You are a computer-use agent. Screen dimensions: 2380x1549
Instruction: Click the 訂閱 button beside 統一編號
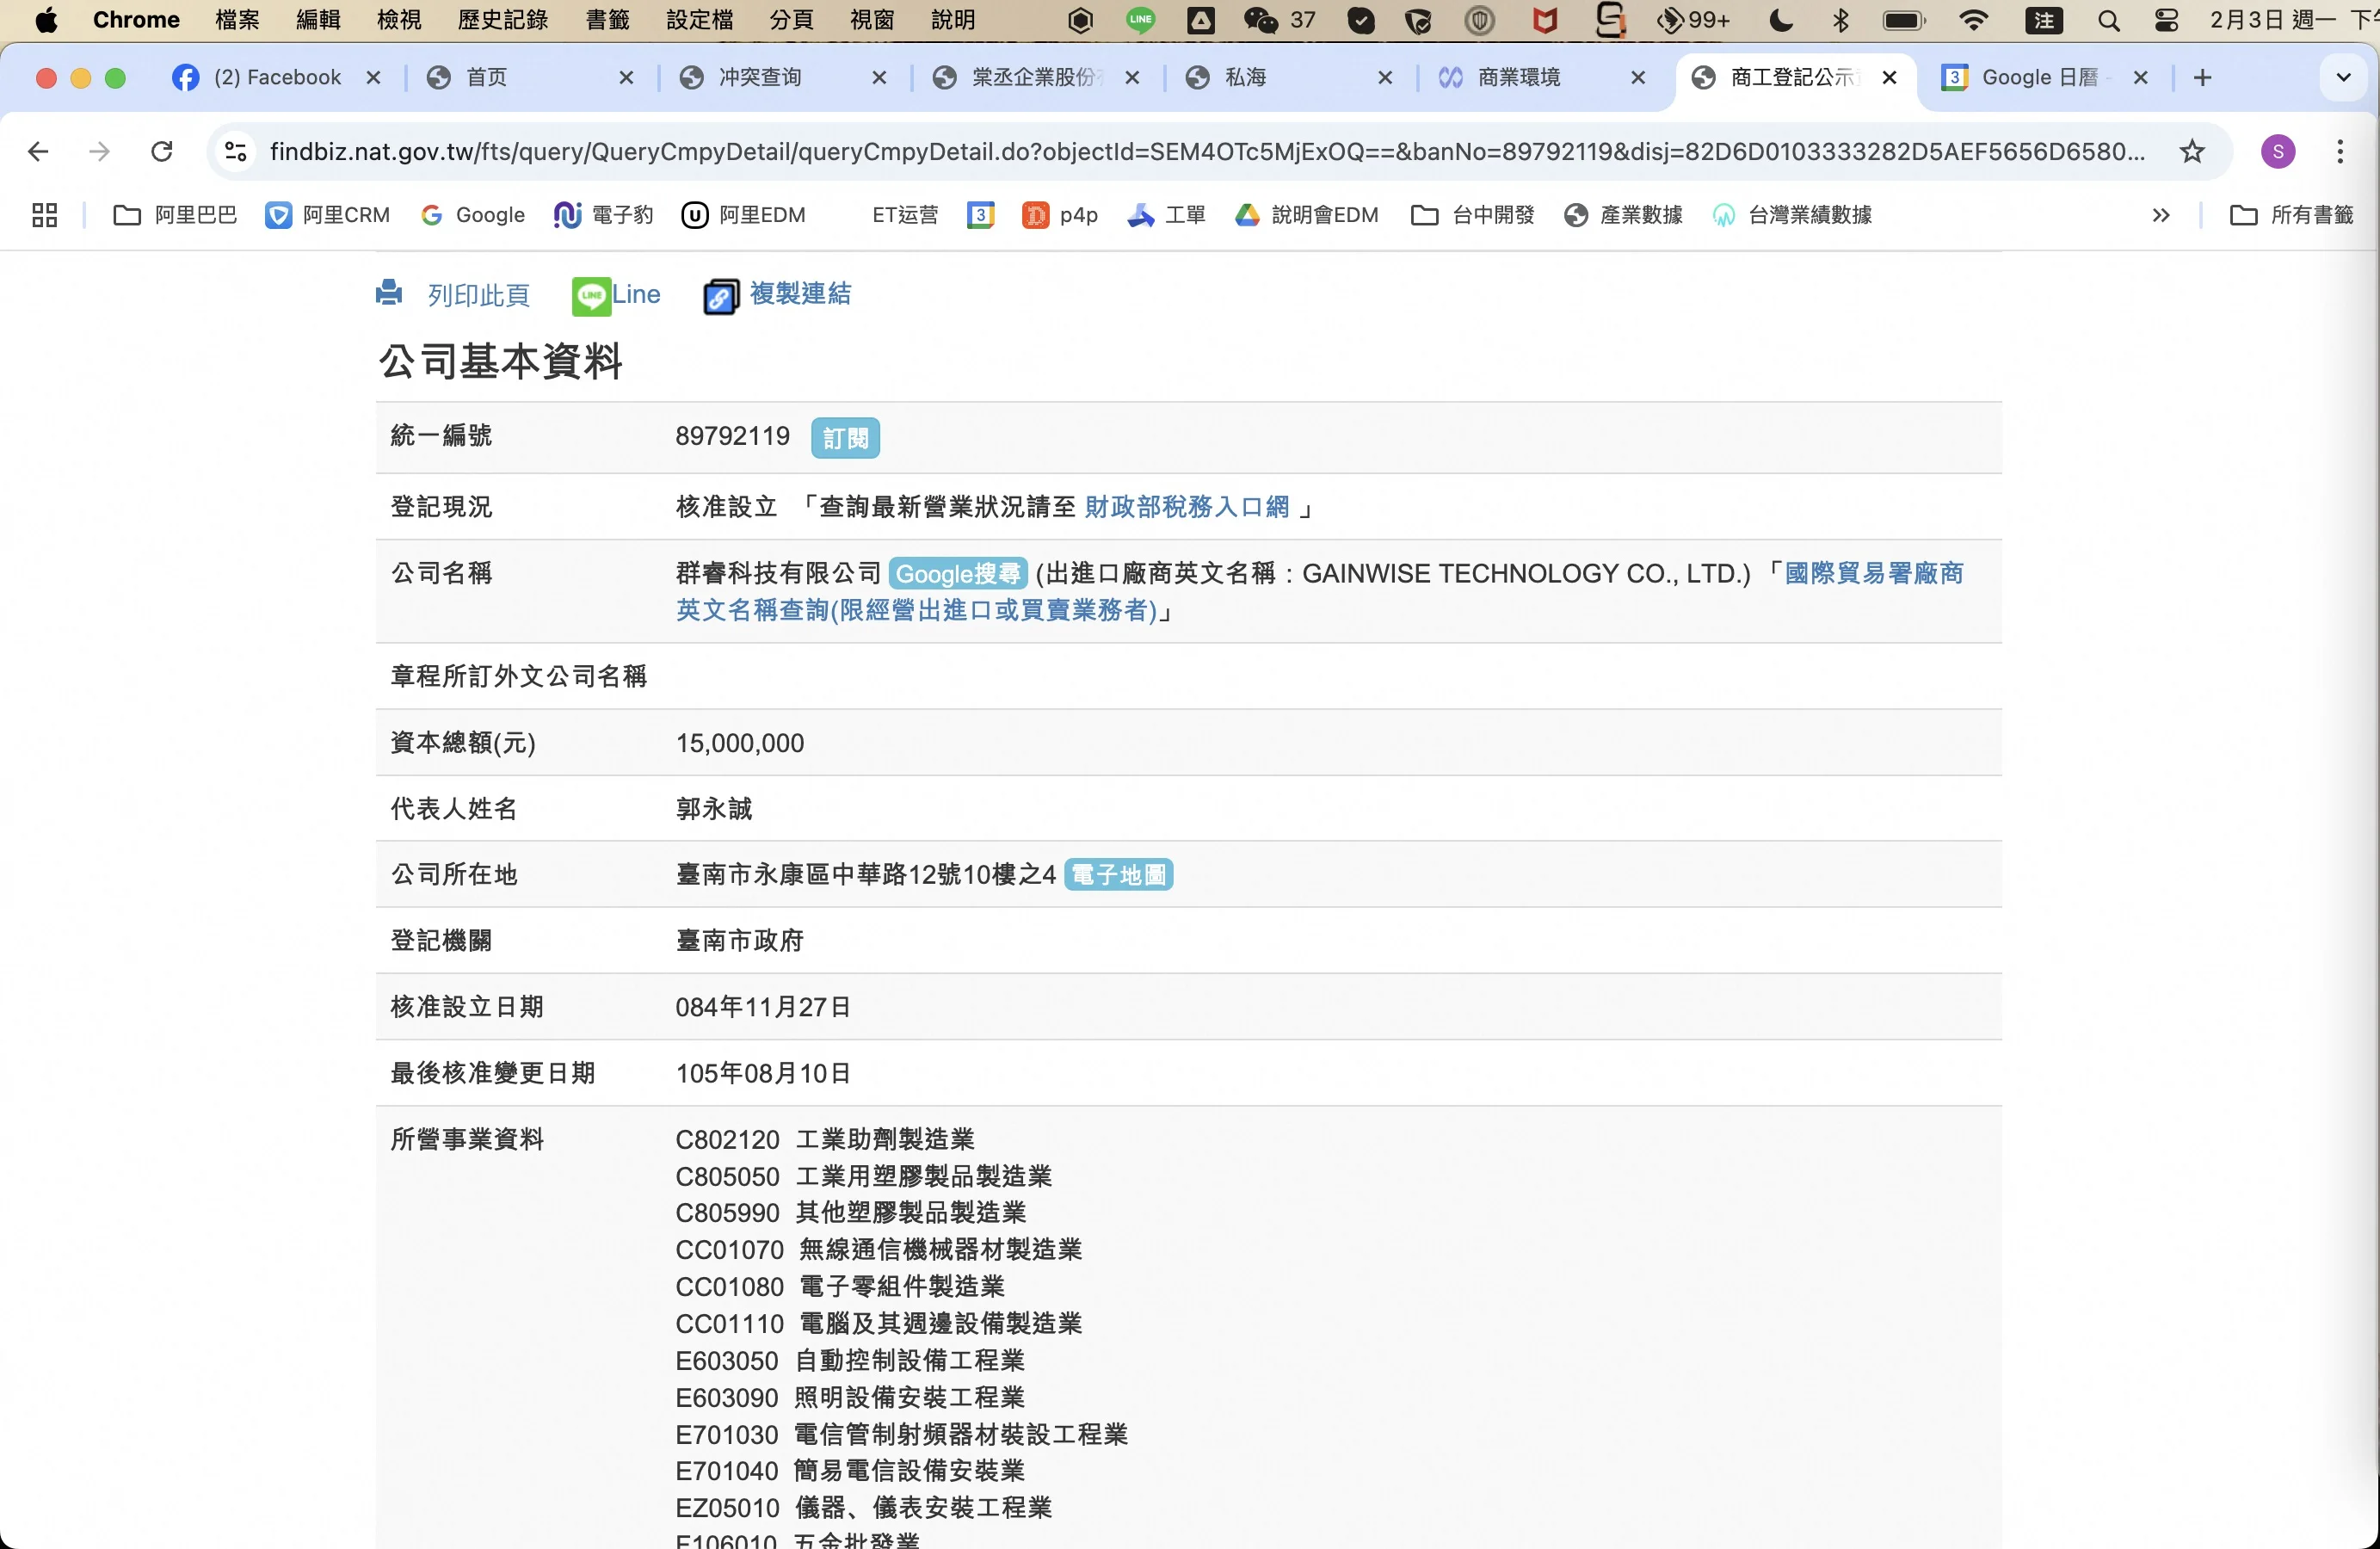pos(845,438)
